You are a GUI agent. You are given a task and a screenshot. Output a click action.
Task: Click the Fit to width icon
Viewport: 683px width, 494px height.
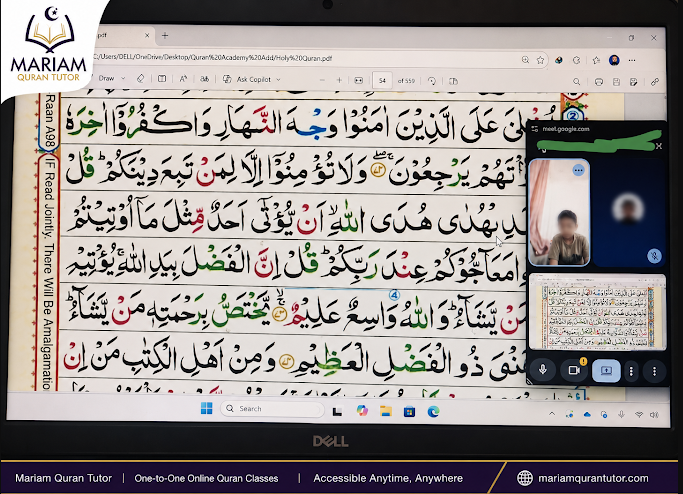pyautogui.click(x=358, y=81)
